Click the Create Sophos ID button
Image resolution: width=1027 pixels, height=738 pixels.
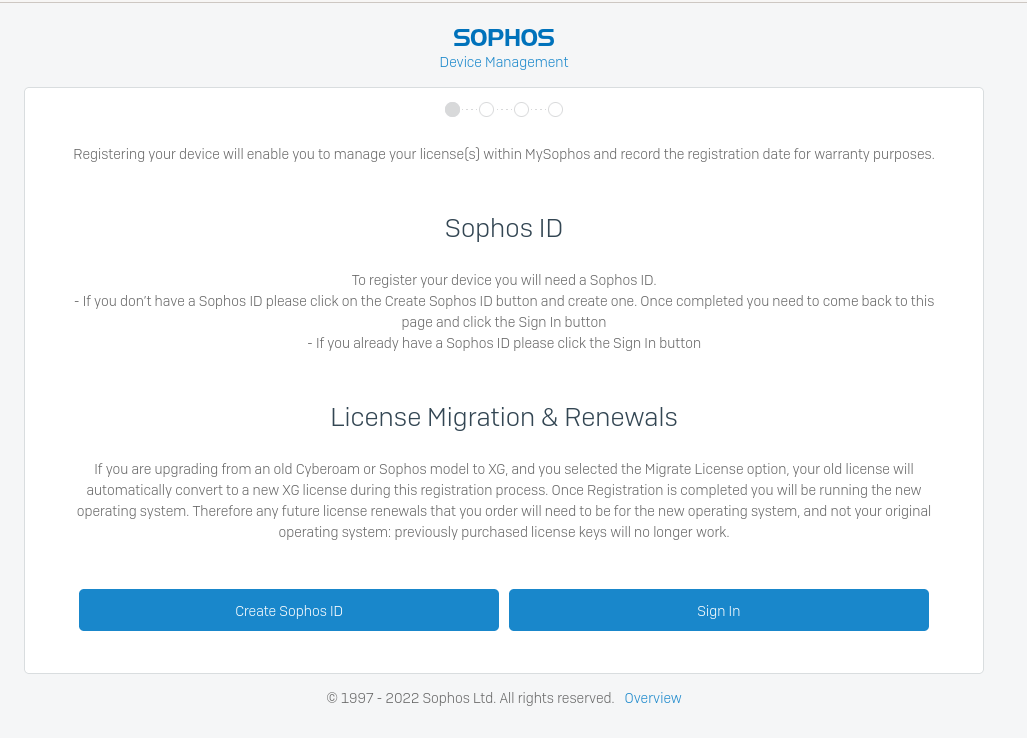pos(289,610)
